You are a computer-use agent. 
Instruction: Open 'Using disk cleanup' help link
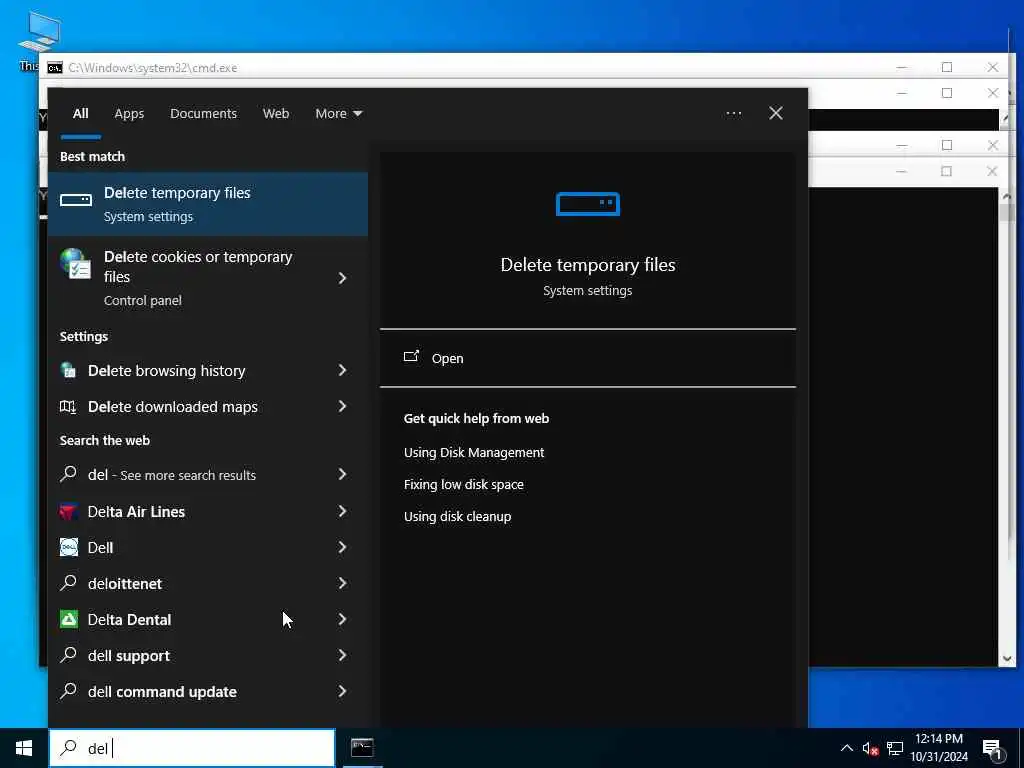(x=457, y=517)
